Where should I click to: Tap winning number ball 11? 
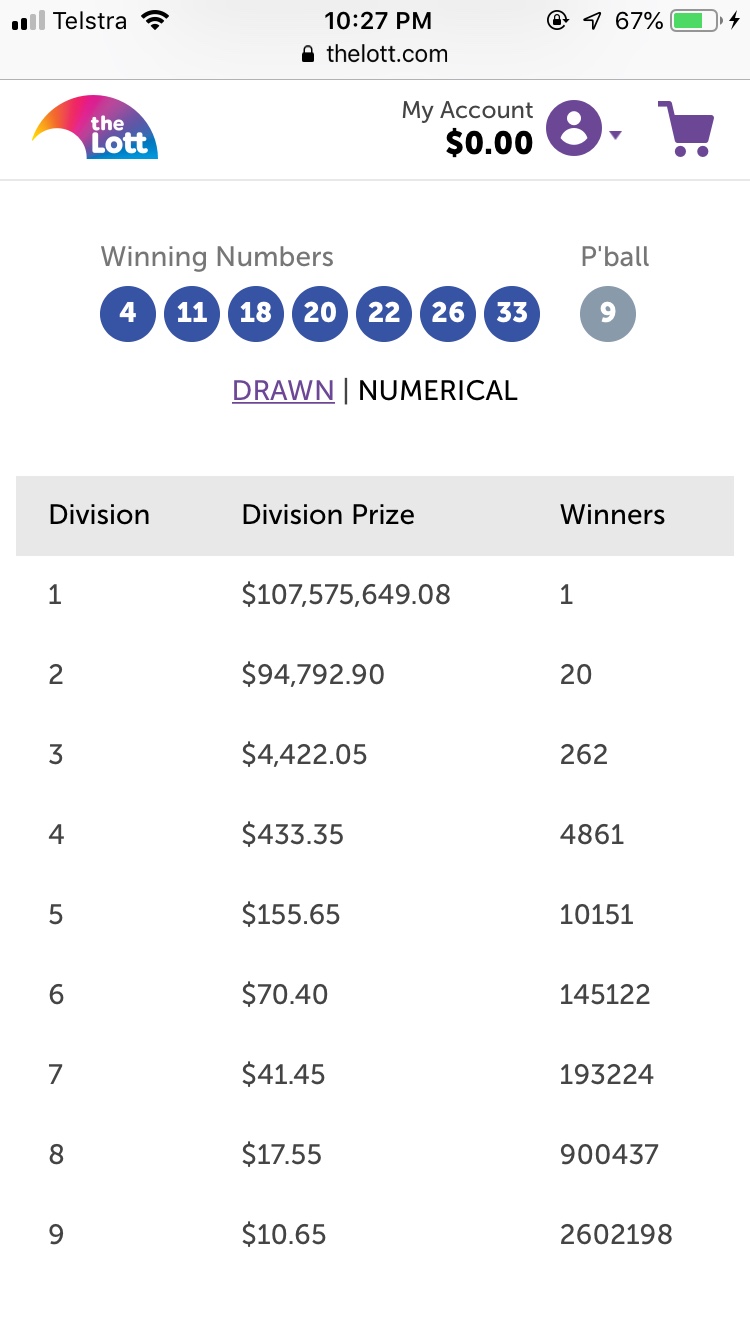[x=192, y=313]
